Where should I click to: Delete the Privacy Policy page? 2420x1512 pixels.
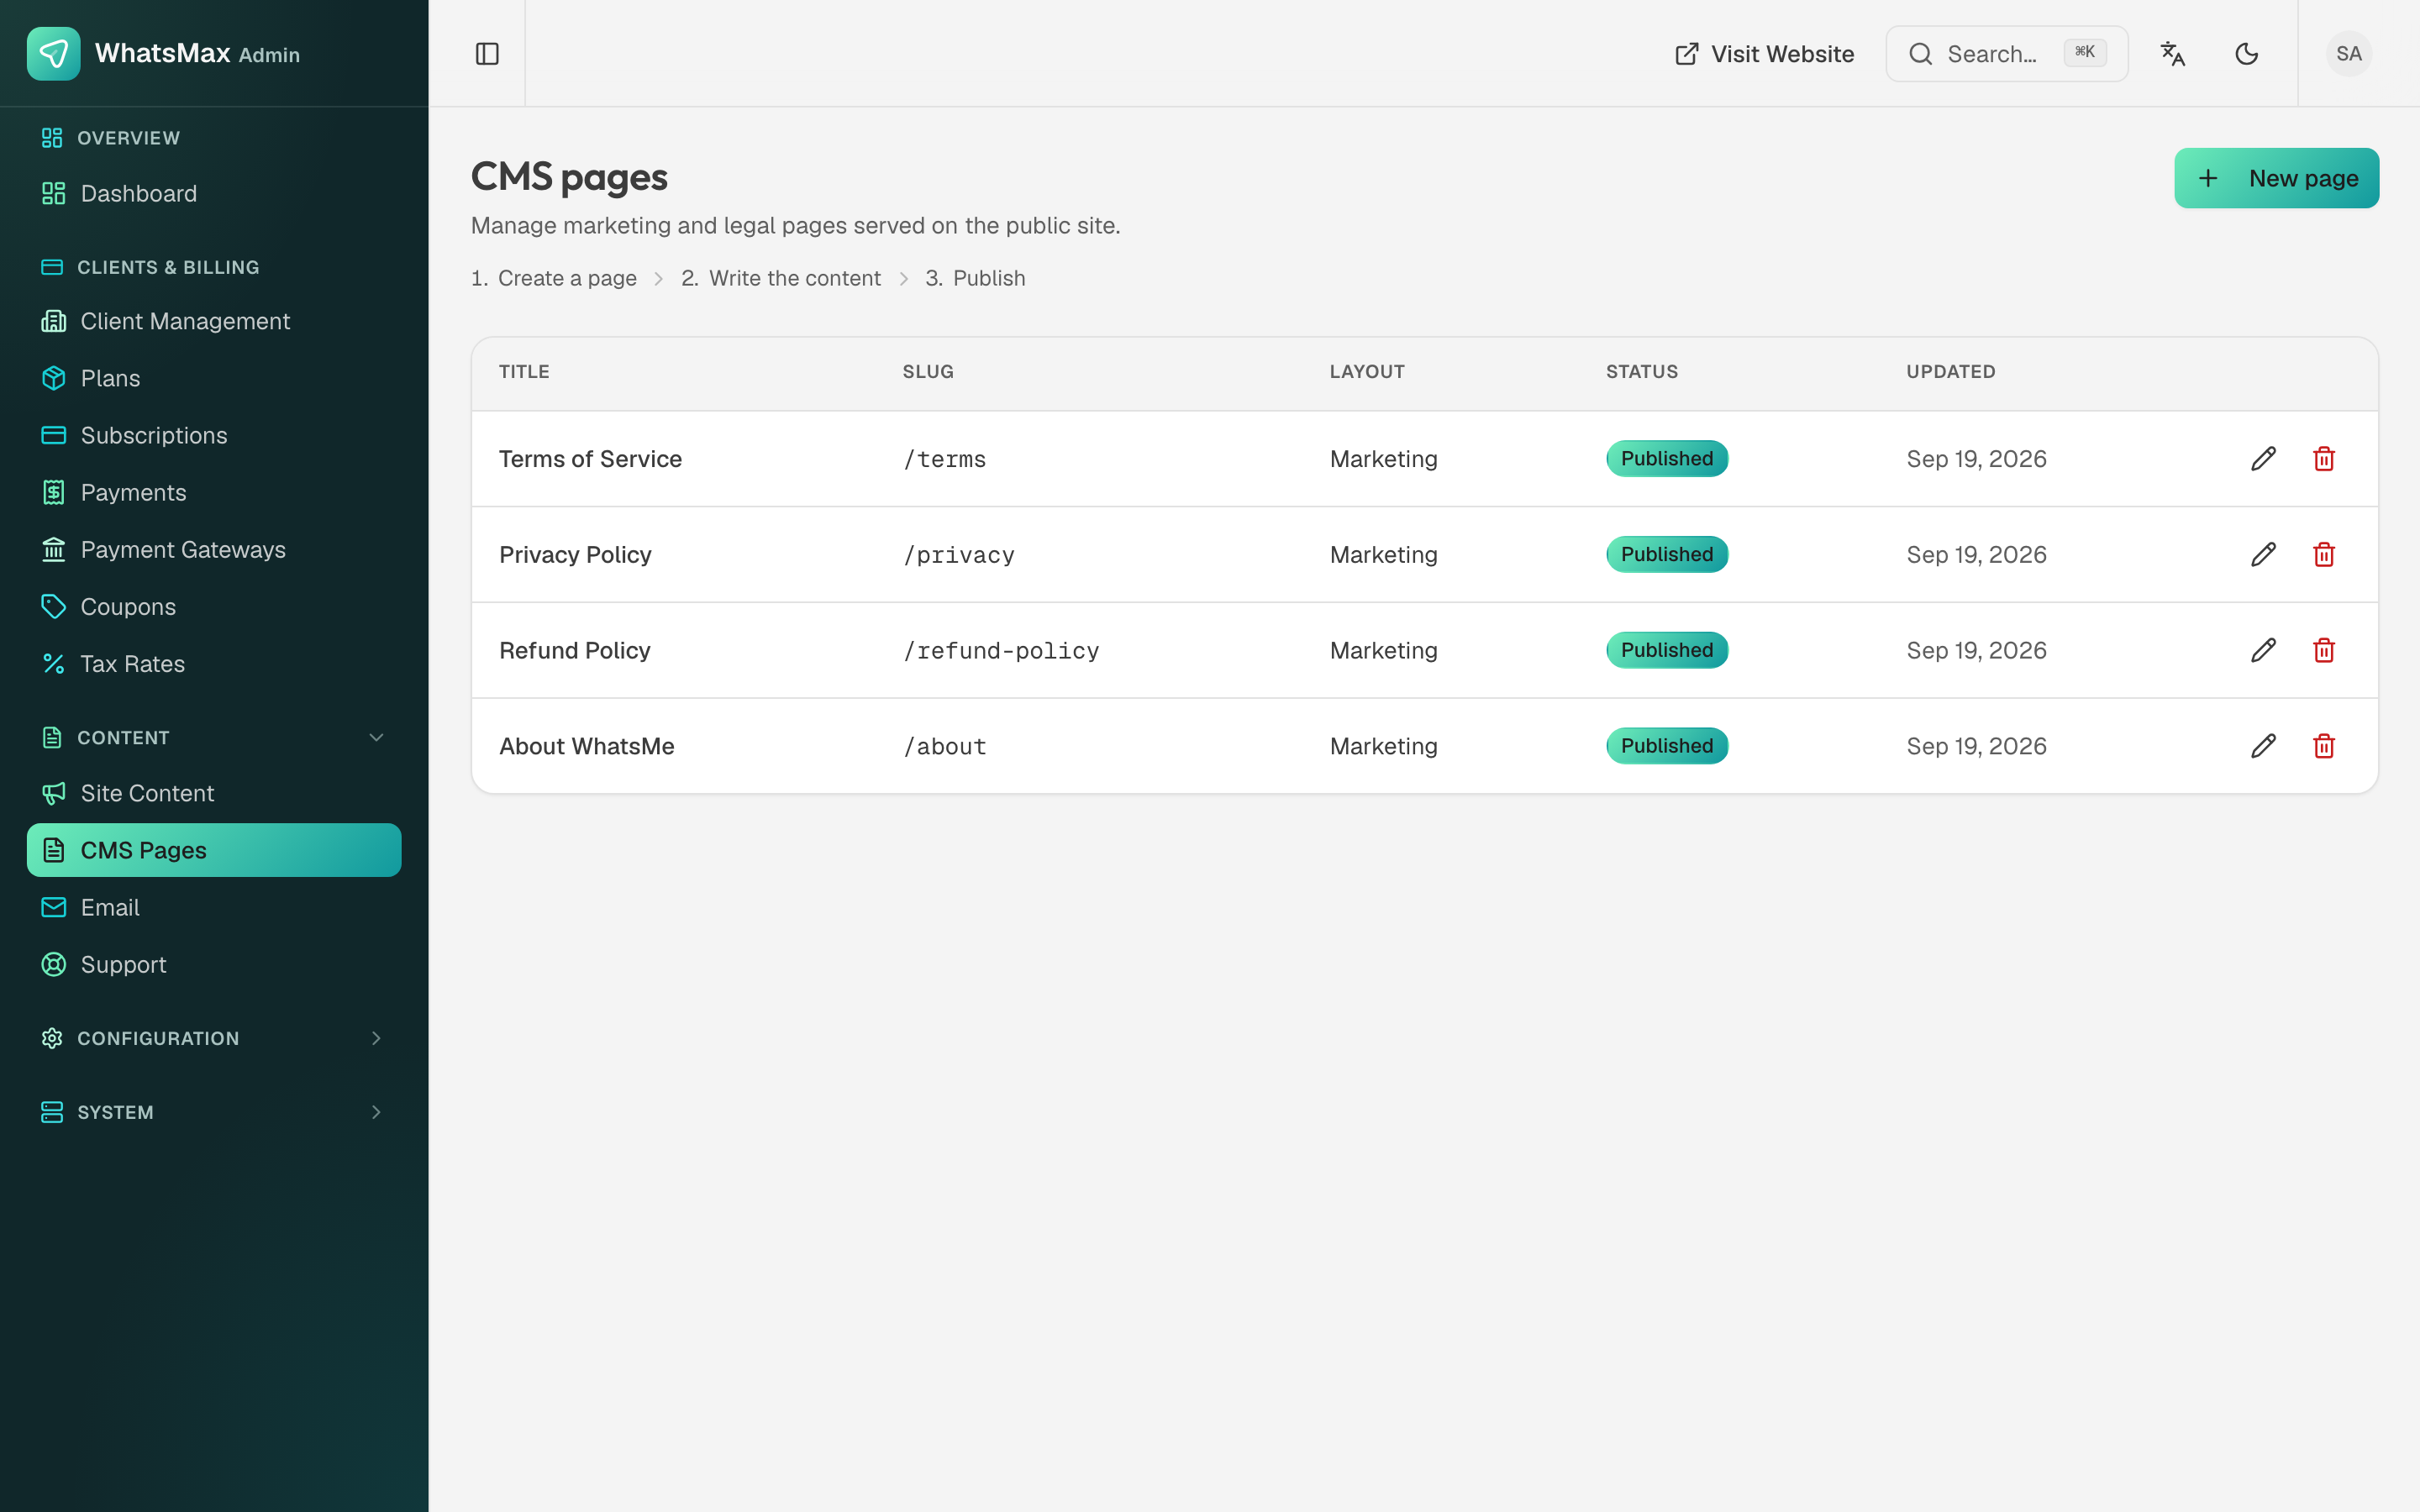pyautogui.click(x=2324, y=555)
